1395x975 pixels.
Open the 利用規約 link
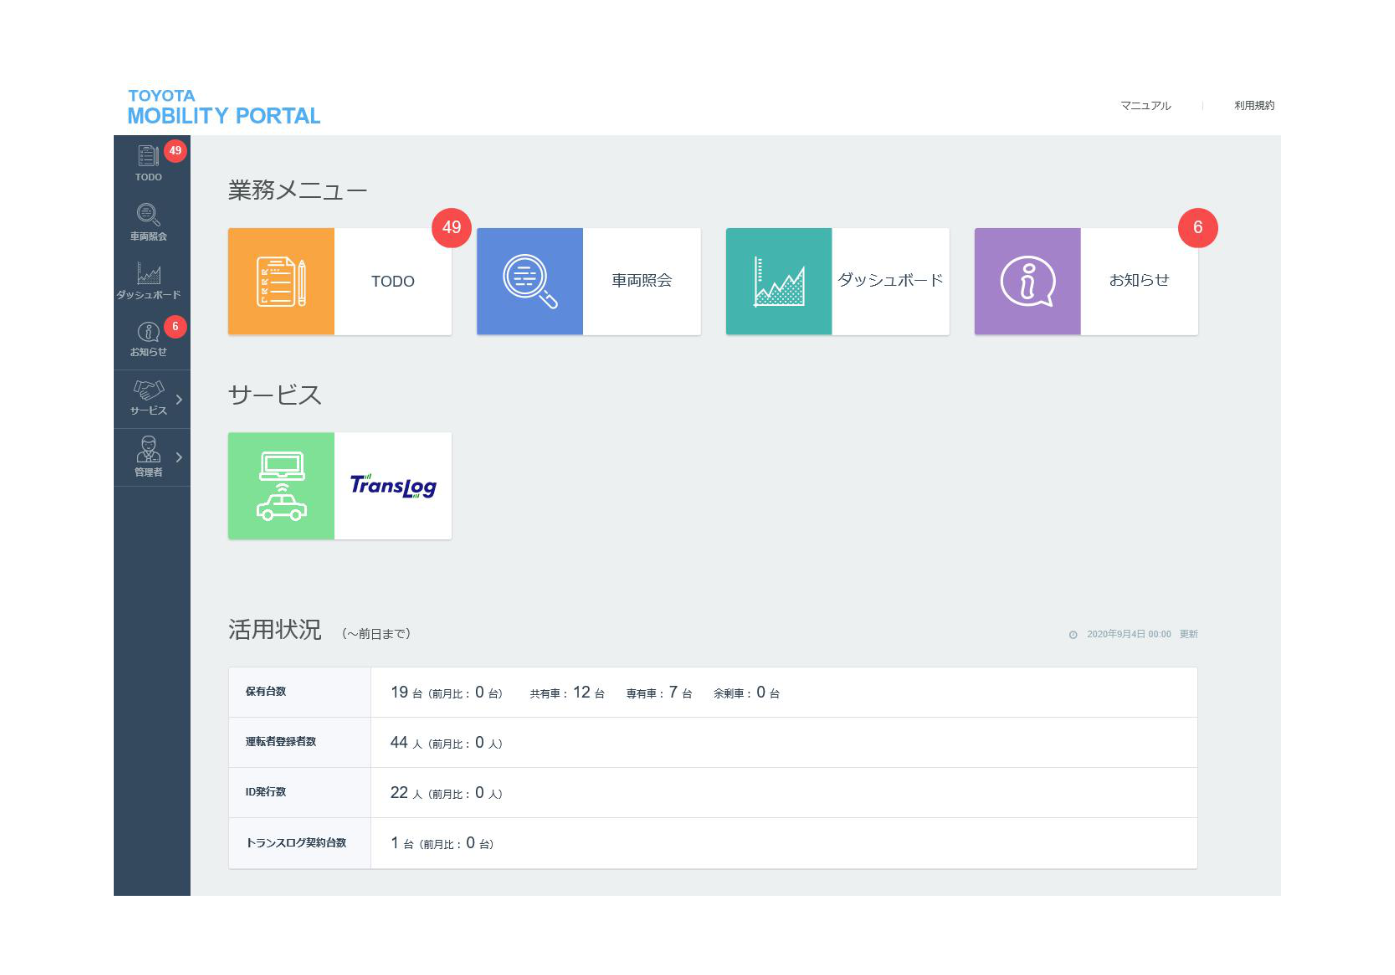(x=1254, y=105)
